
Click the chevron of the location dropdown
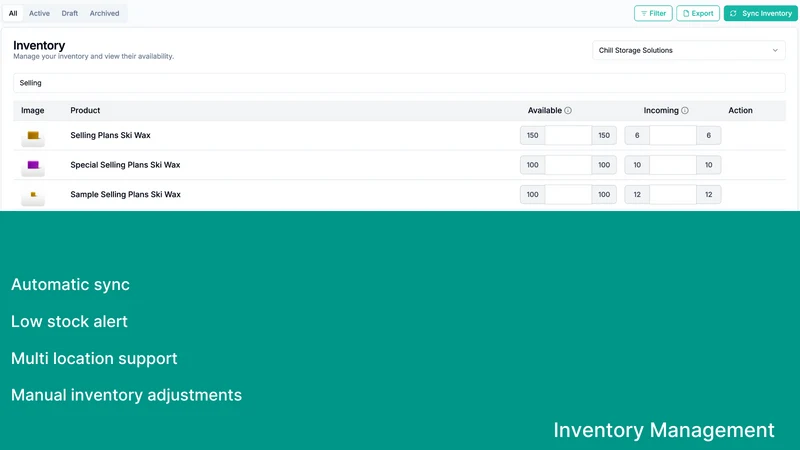point(775,51)
